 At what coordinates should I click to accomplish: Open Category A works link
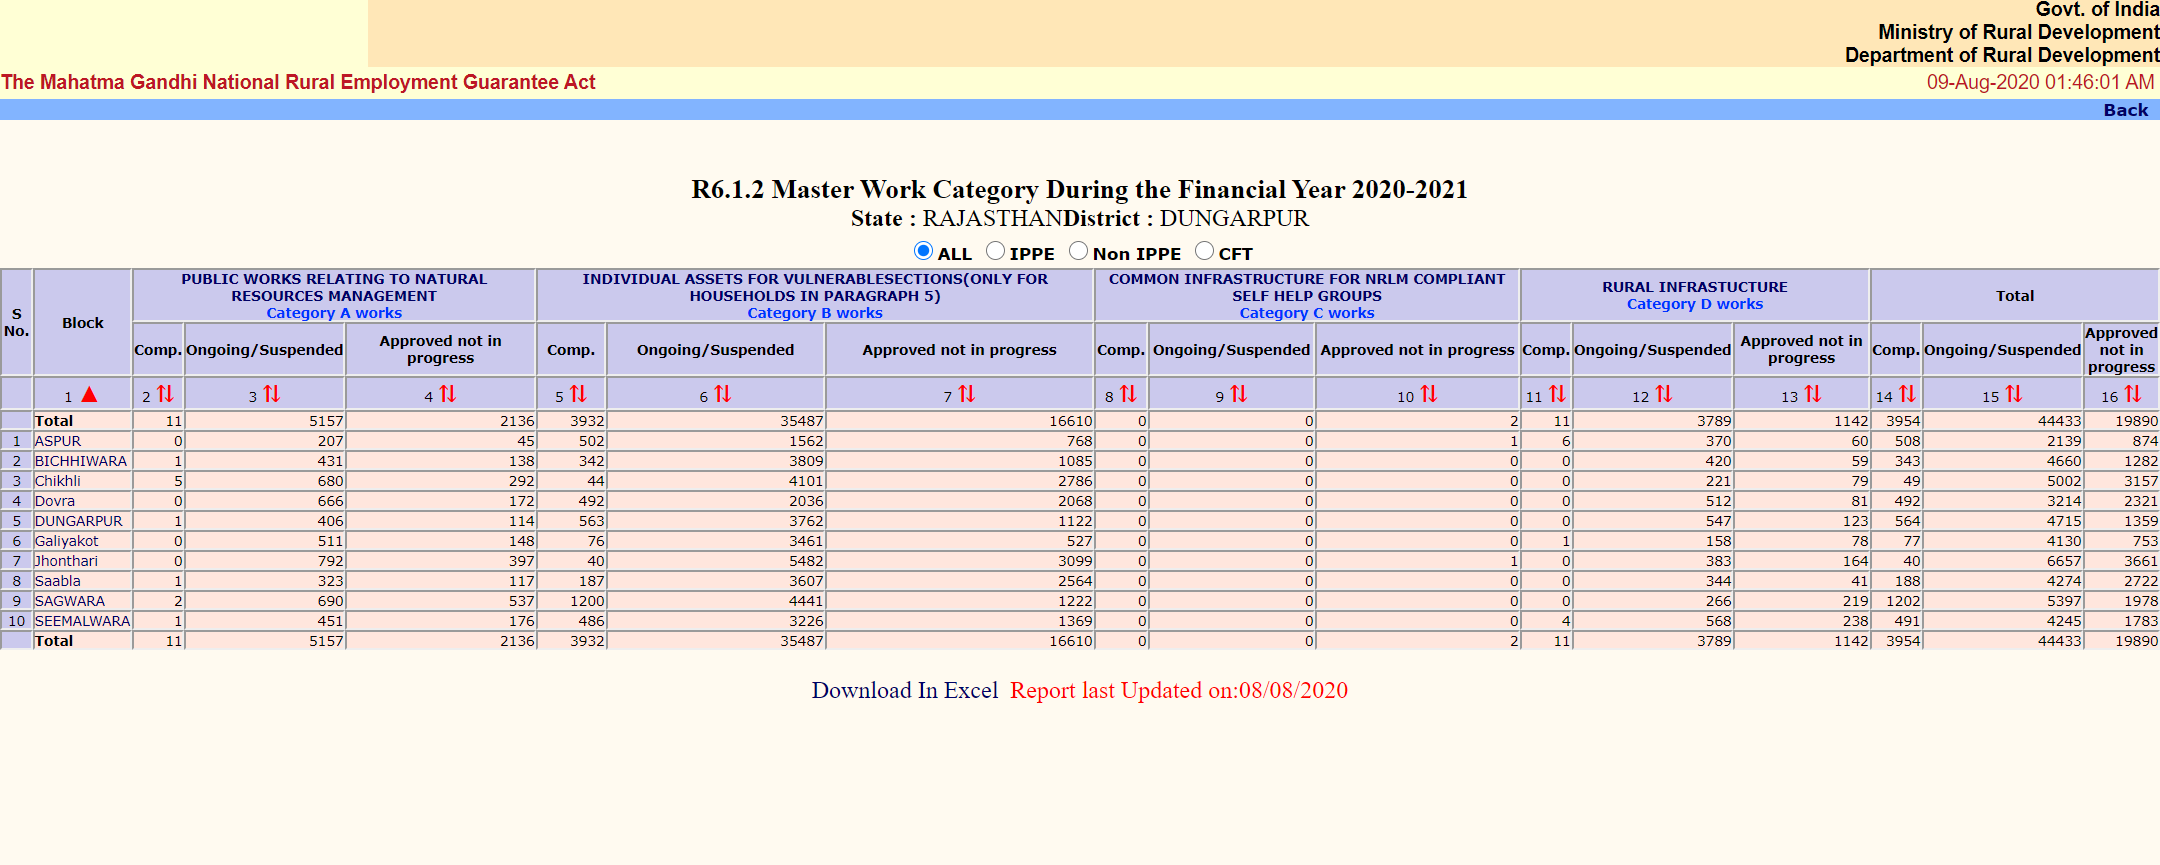tap(334, 313)
